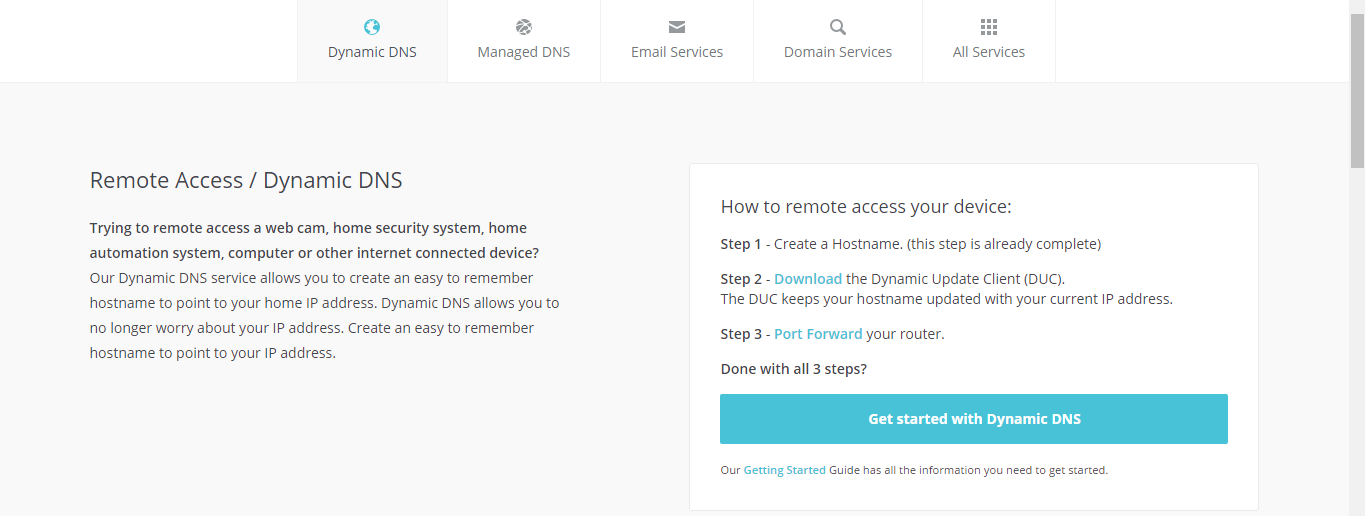
Task: Click the scrollbar track below the thumb
Action: 1357,340
